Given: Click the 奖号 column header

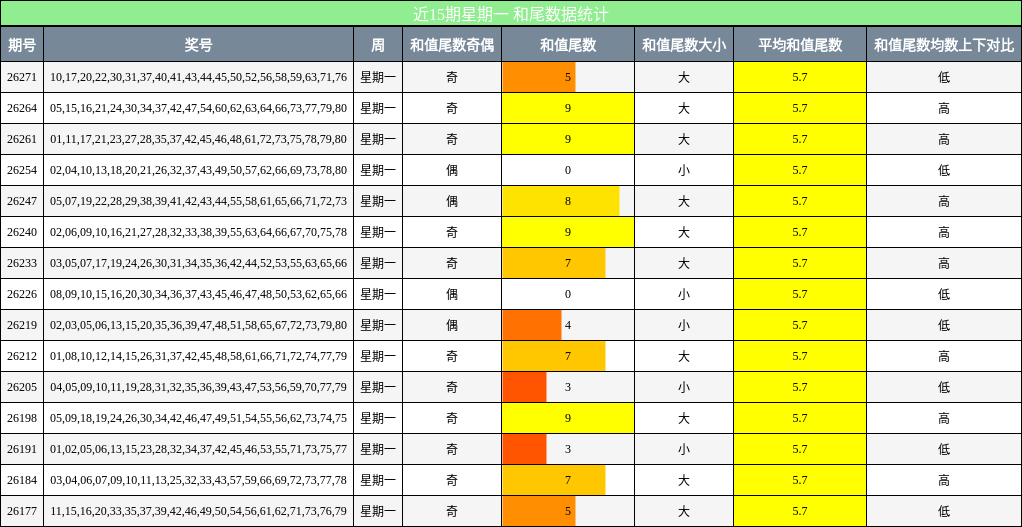Looking at the screenshot, I should (x=198, y=44).
